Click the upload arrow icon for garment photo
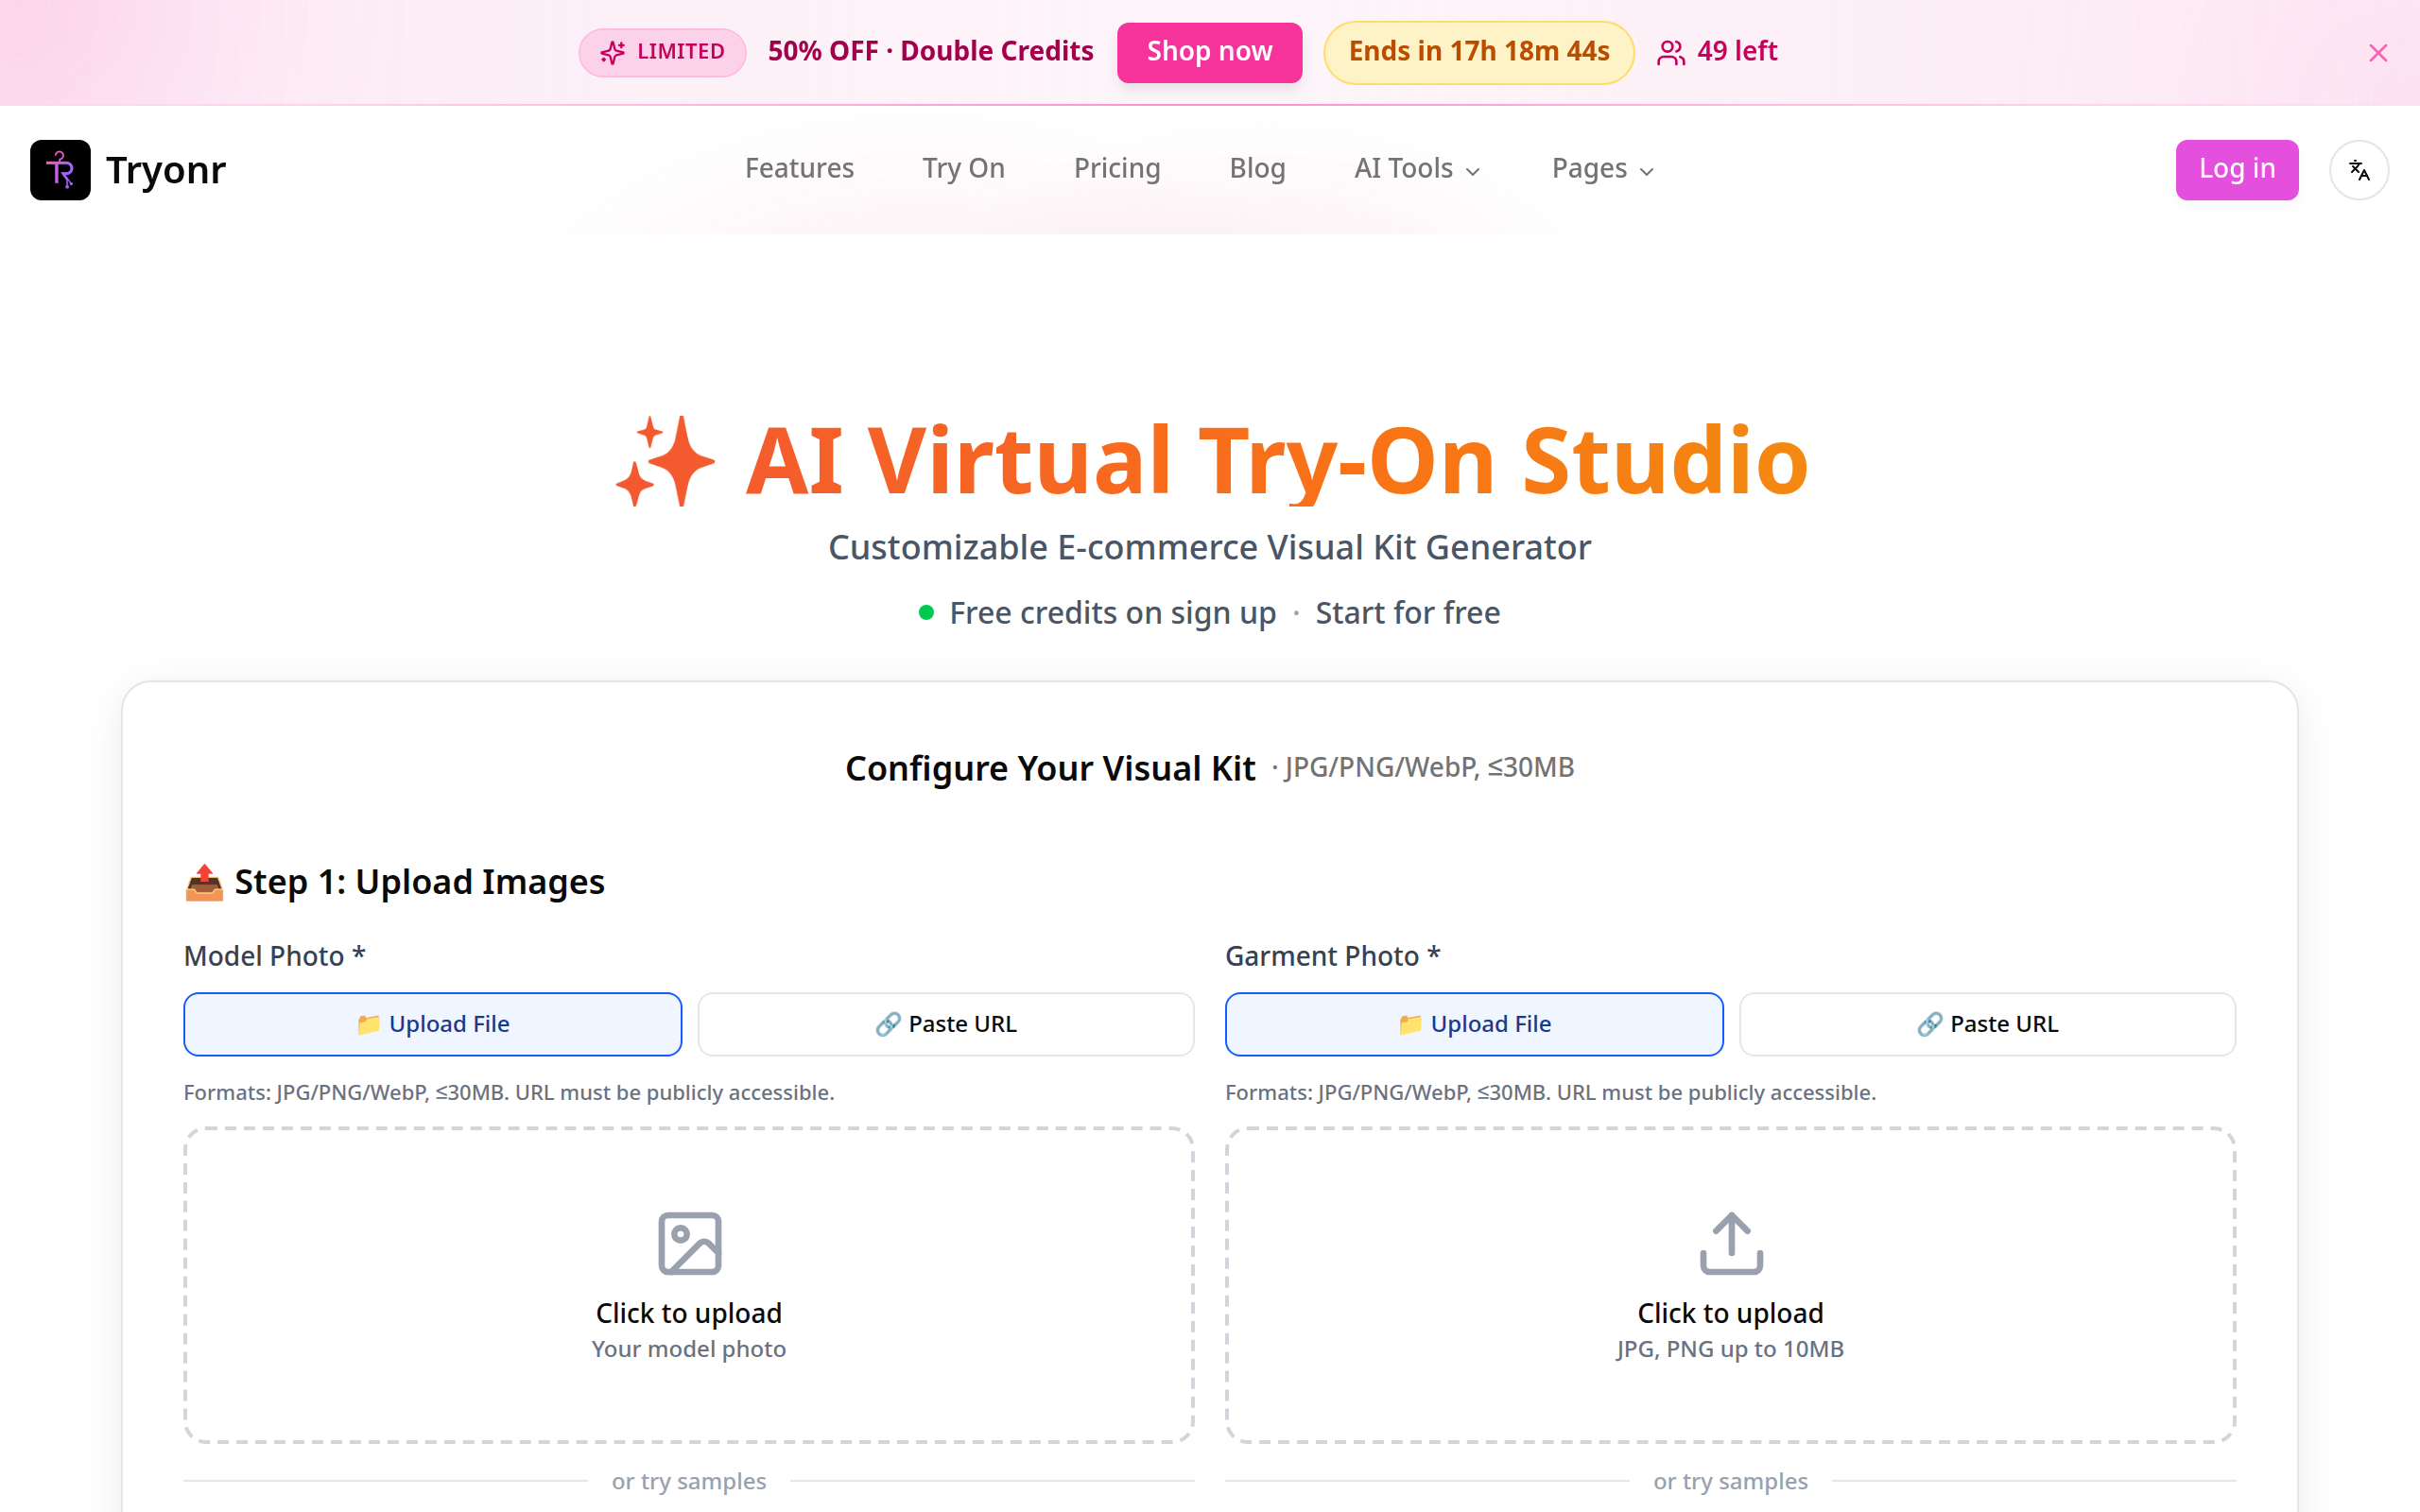This screenshot has height=1512, width=2420. click(x=1730, y=1243)
